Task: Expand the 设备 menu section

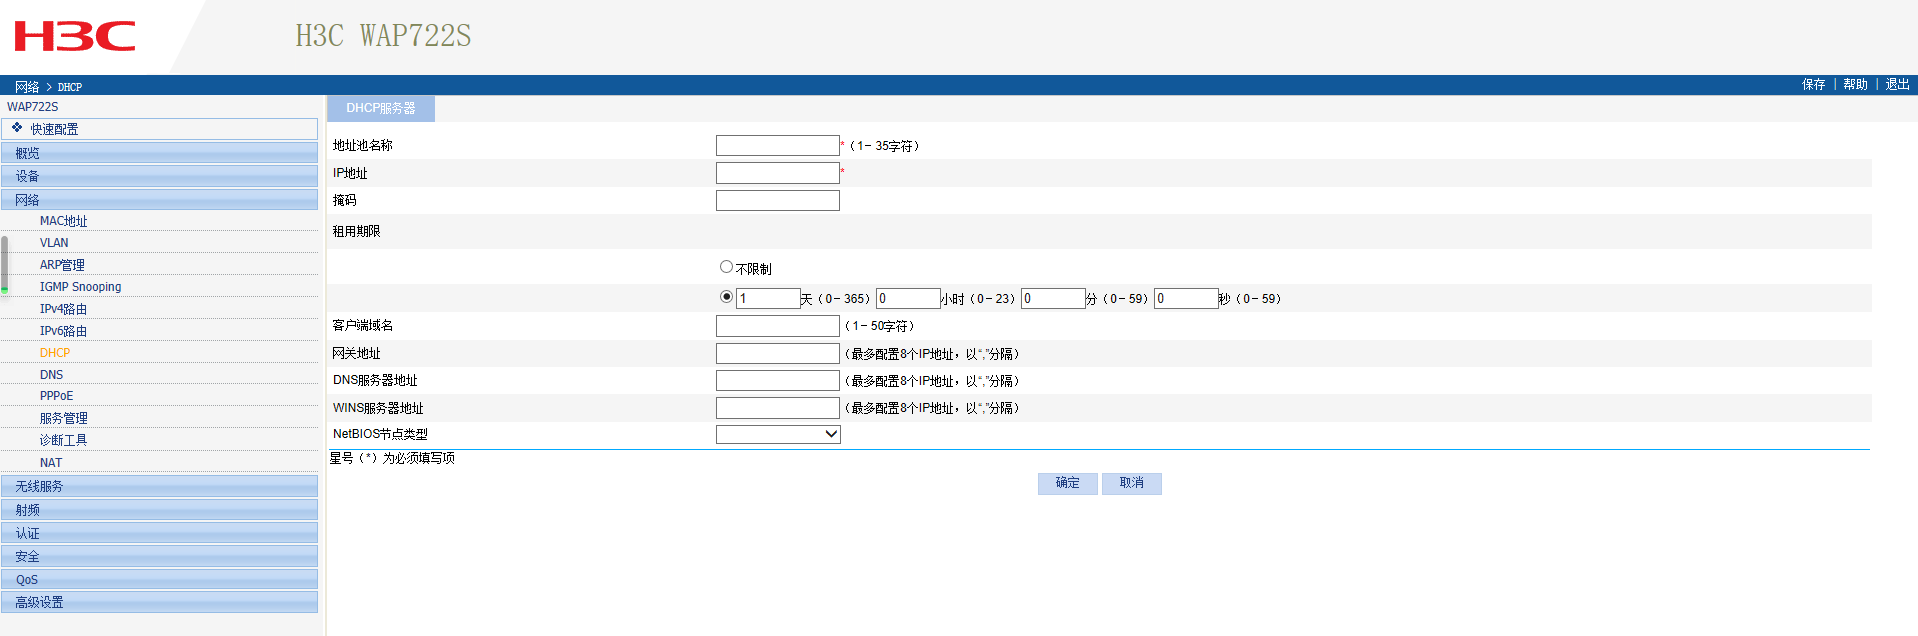Action: [160, 176]
